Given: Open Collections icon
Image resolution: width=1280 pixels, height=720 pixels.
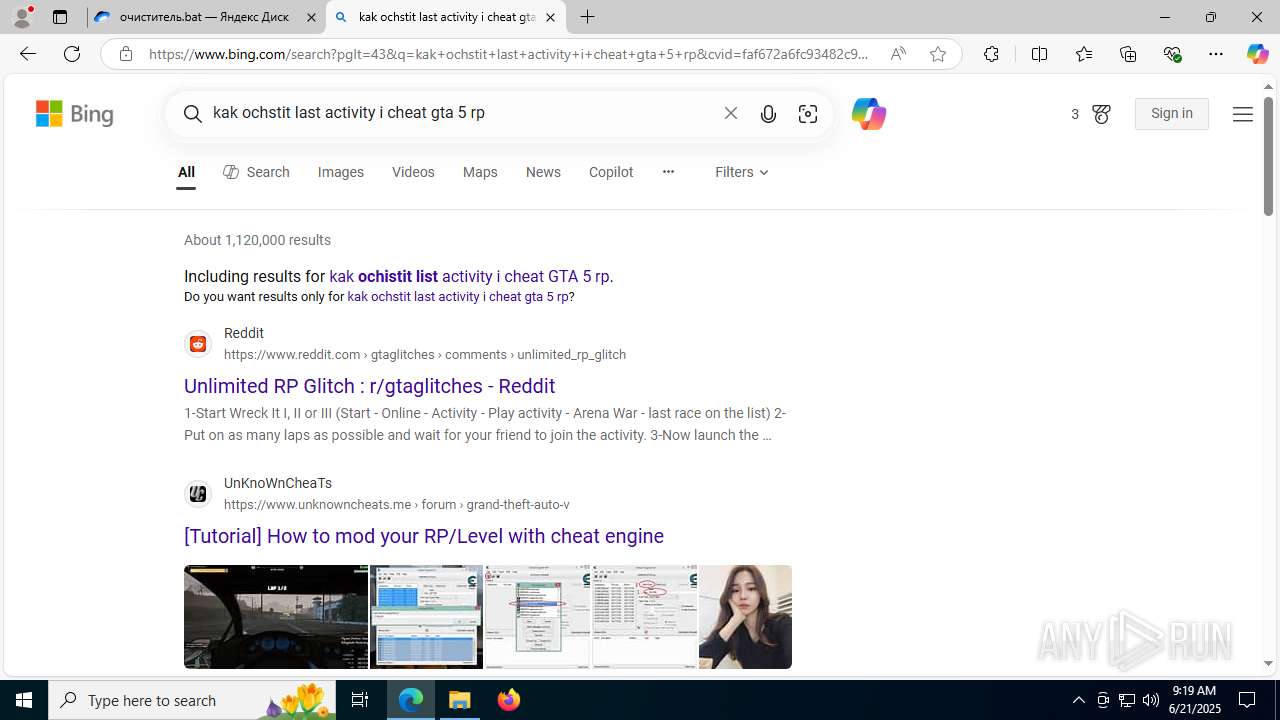Looking at the screenshot, I should click(x=1128, y=54).
